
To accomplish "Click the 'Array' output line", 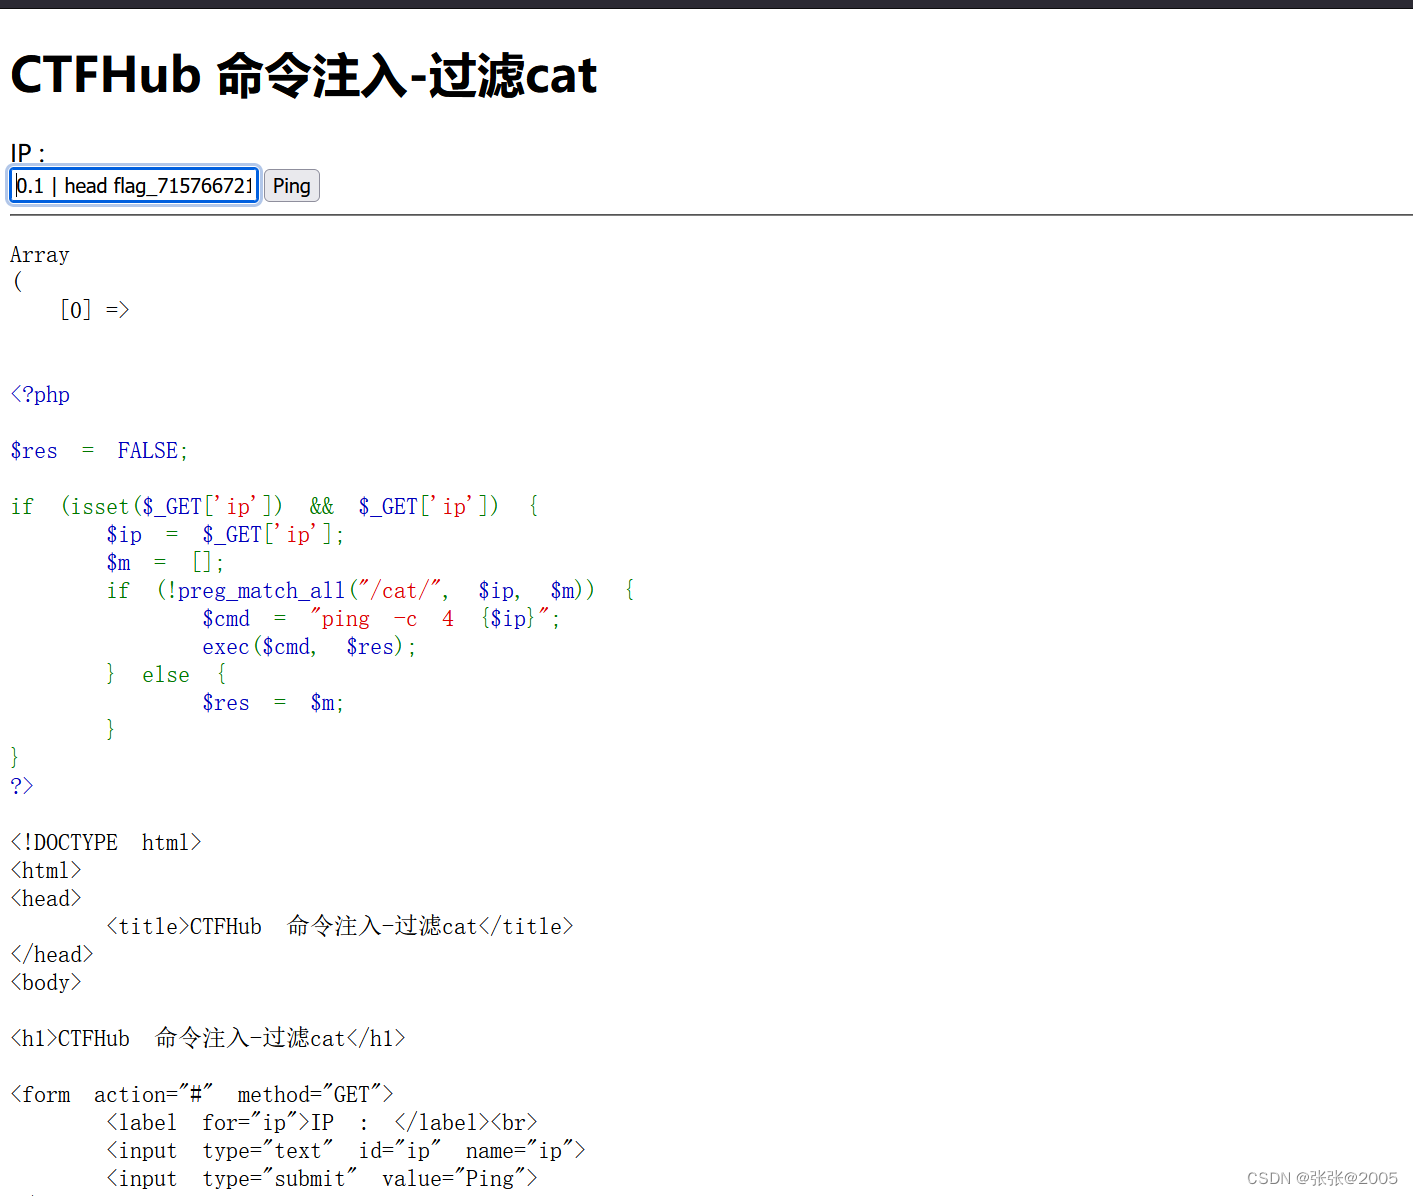I will click(x=40, y=255).
